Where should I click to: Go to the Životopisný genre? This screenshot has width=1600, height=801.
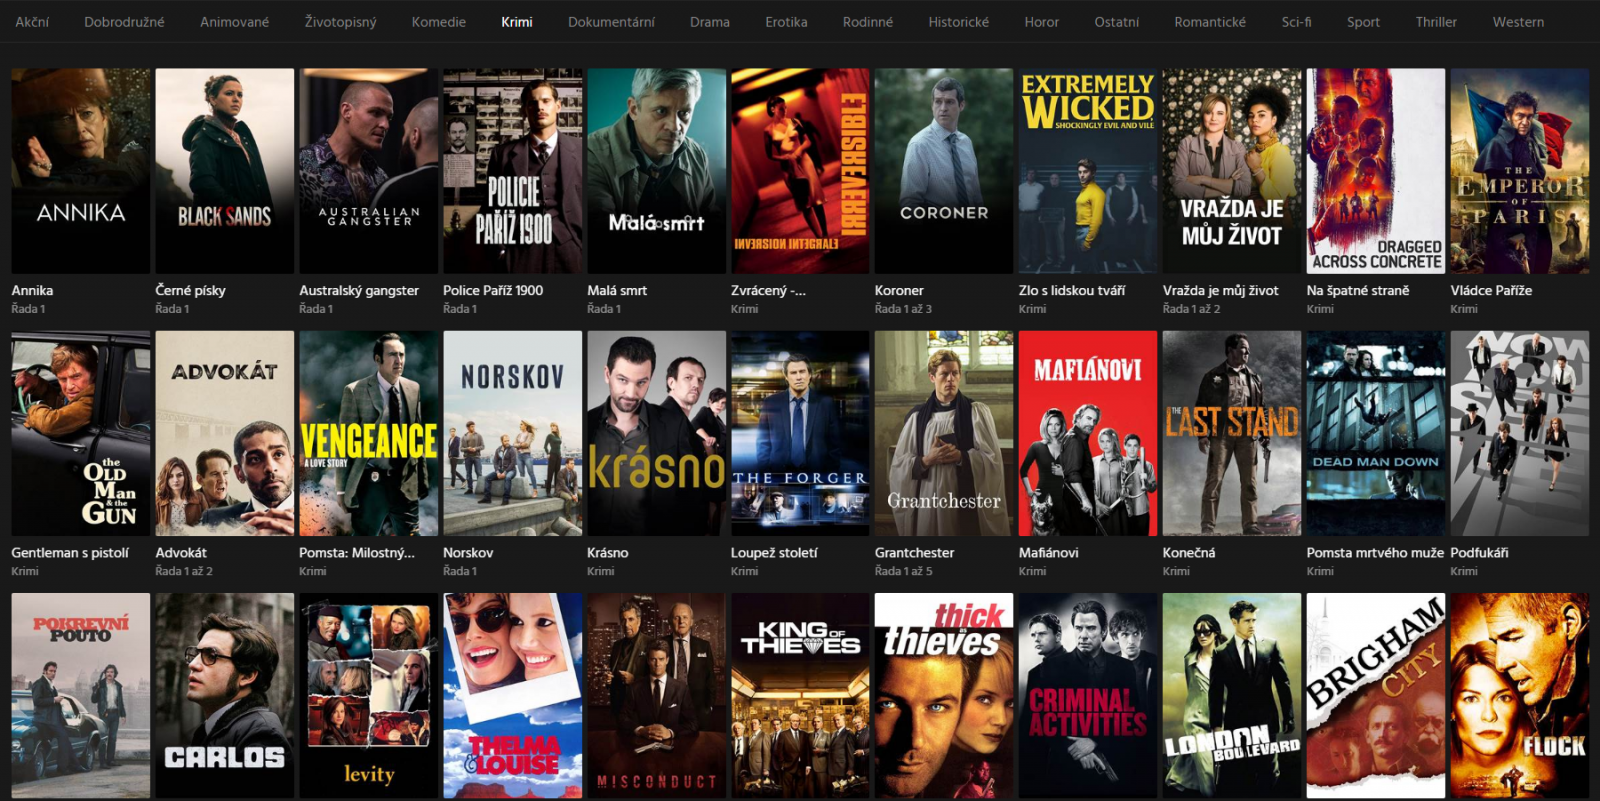pos(340,22)
